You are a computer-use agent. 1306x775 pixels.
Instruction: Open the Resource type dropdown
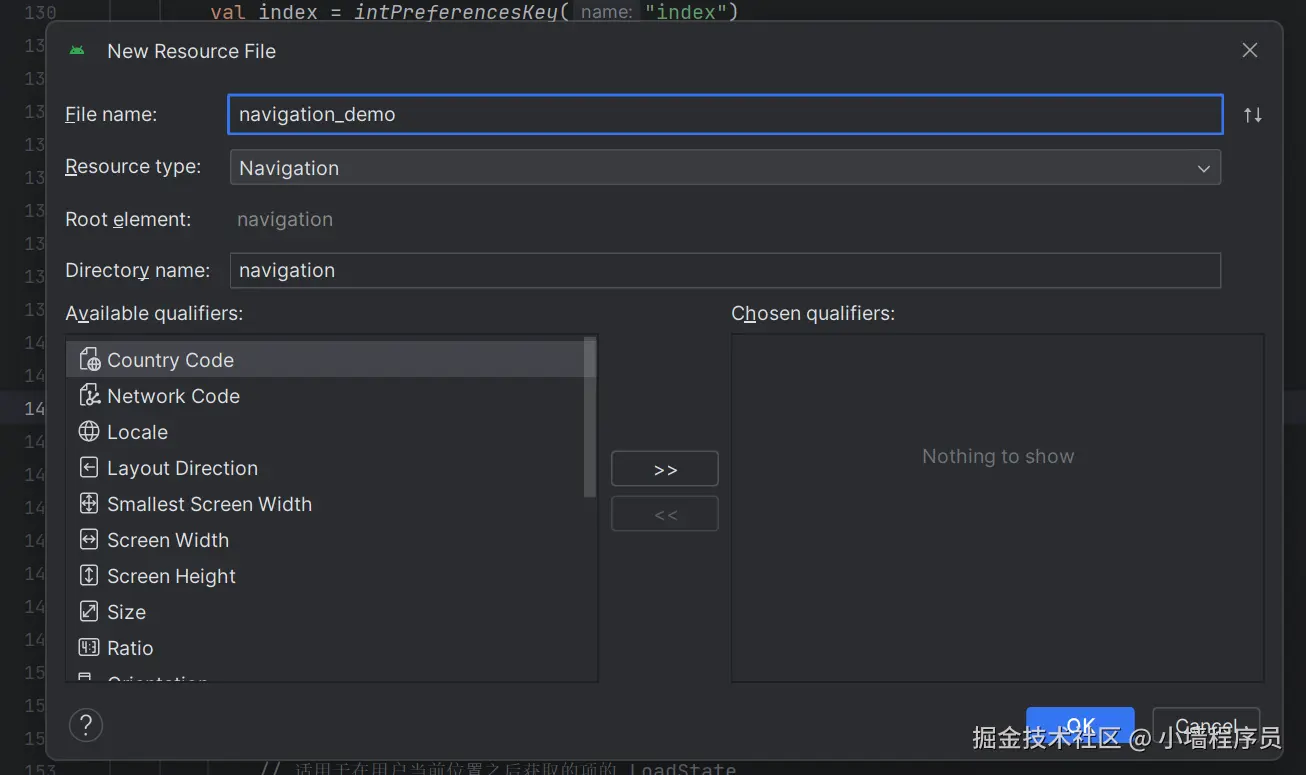click(x=725, y=168)
